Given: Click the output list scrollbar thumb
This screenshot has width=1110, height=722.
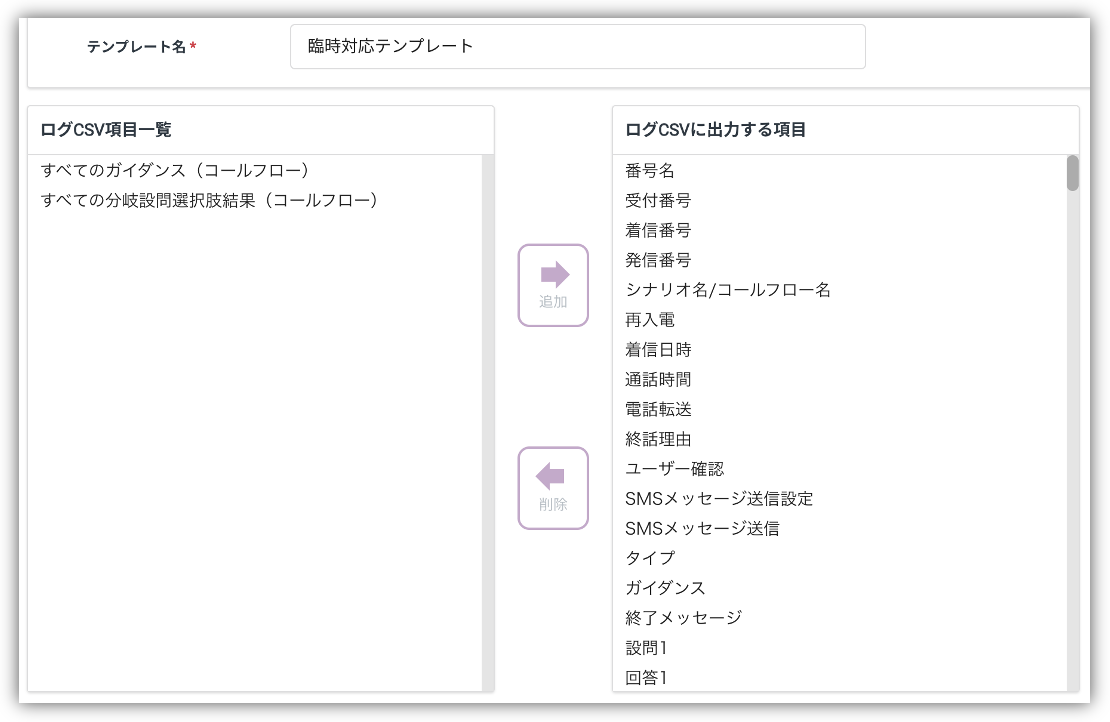Looking at the screenshot, I should (1072, 173).
